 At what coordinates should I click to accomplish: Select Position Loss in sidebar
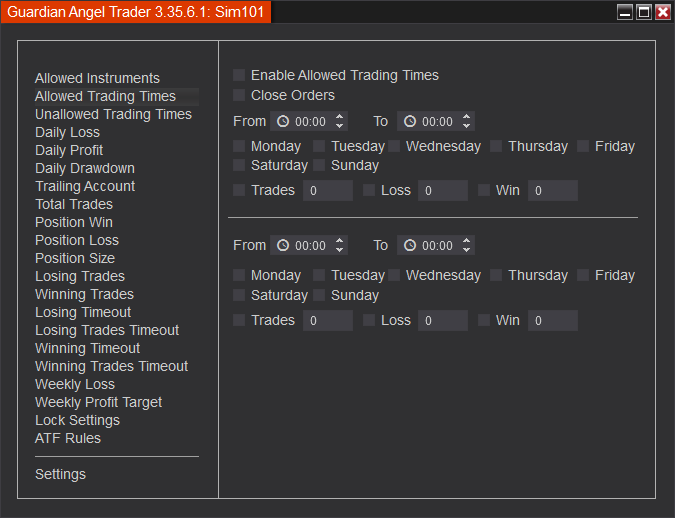pyautogui.click(x=77, y=240)
